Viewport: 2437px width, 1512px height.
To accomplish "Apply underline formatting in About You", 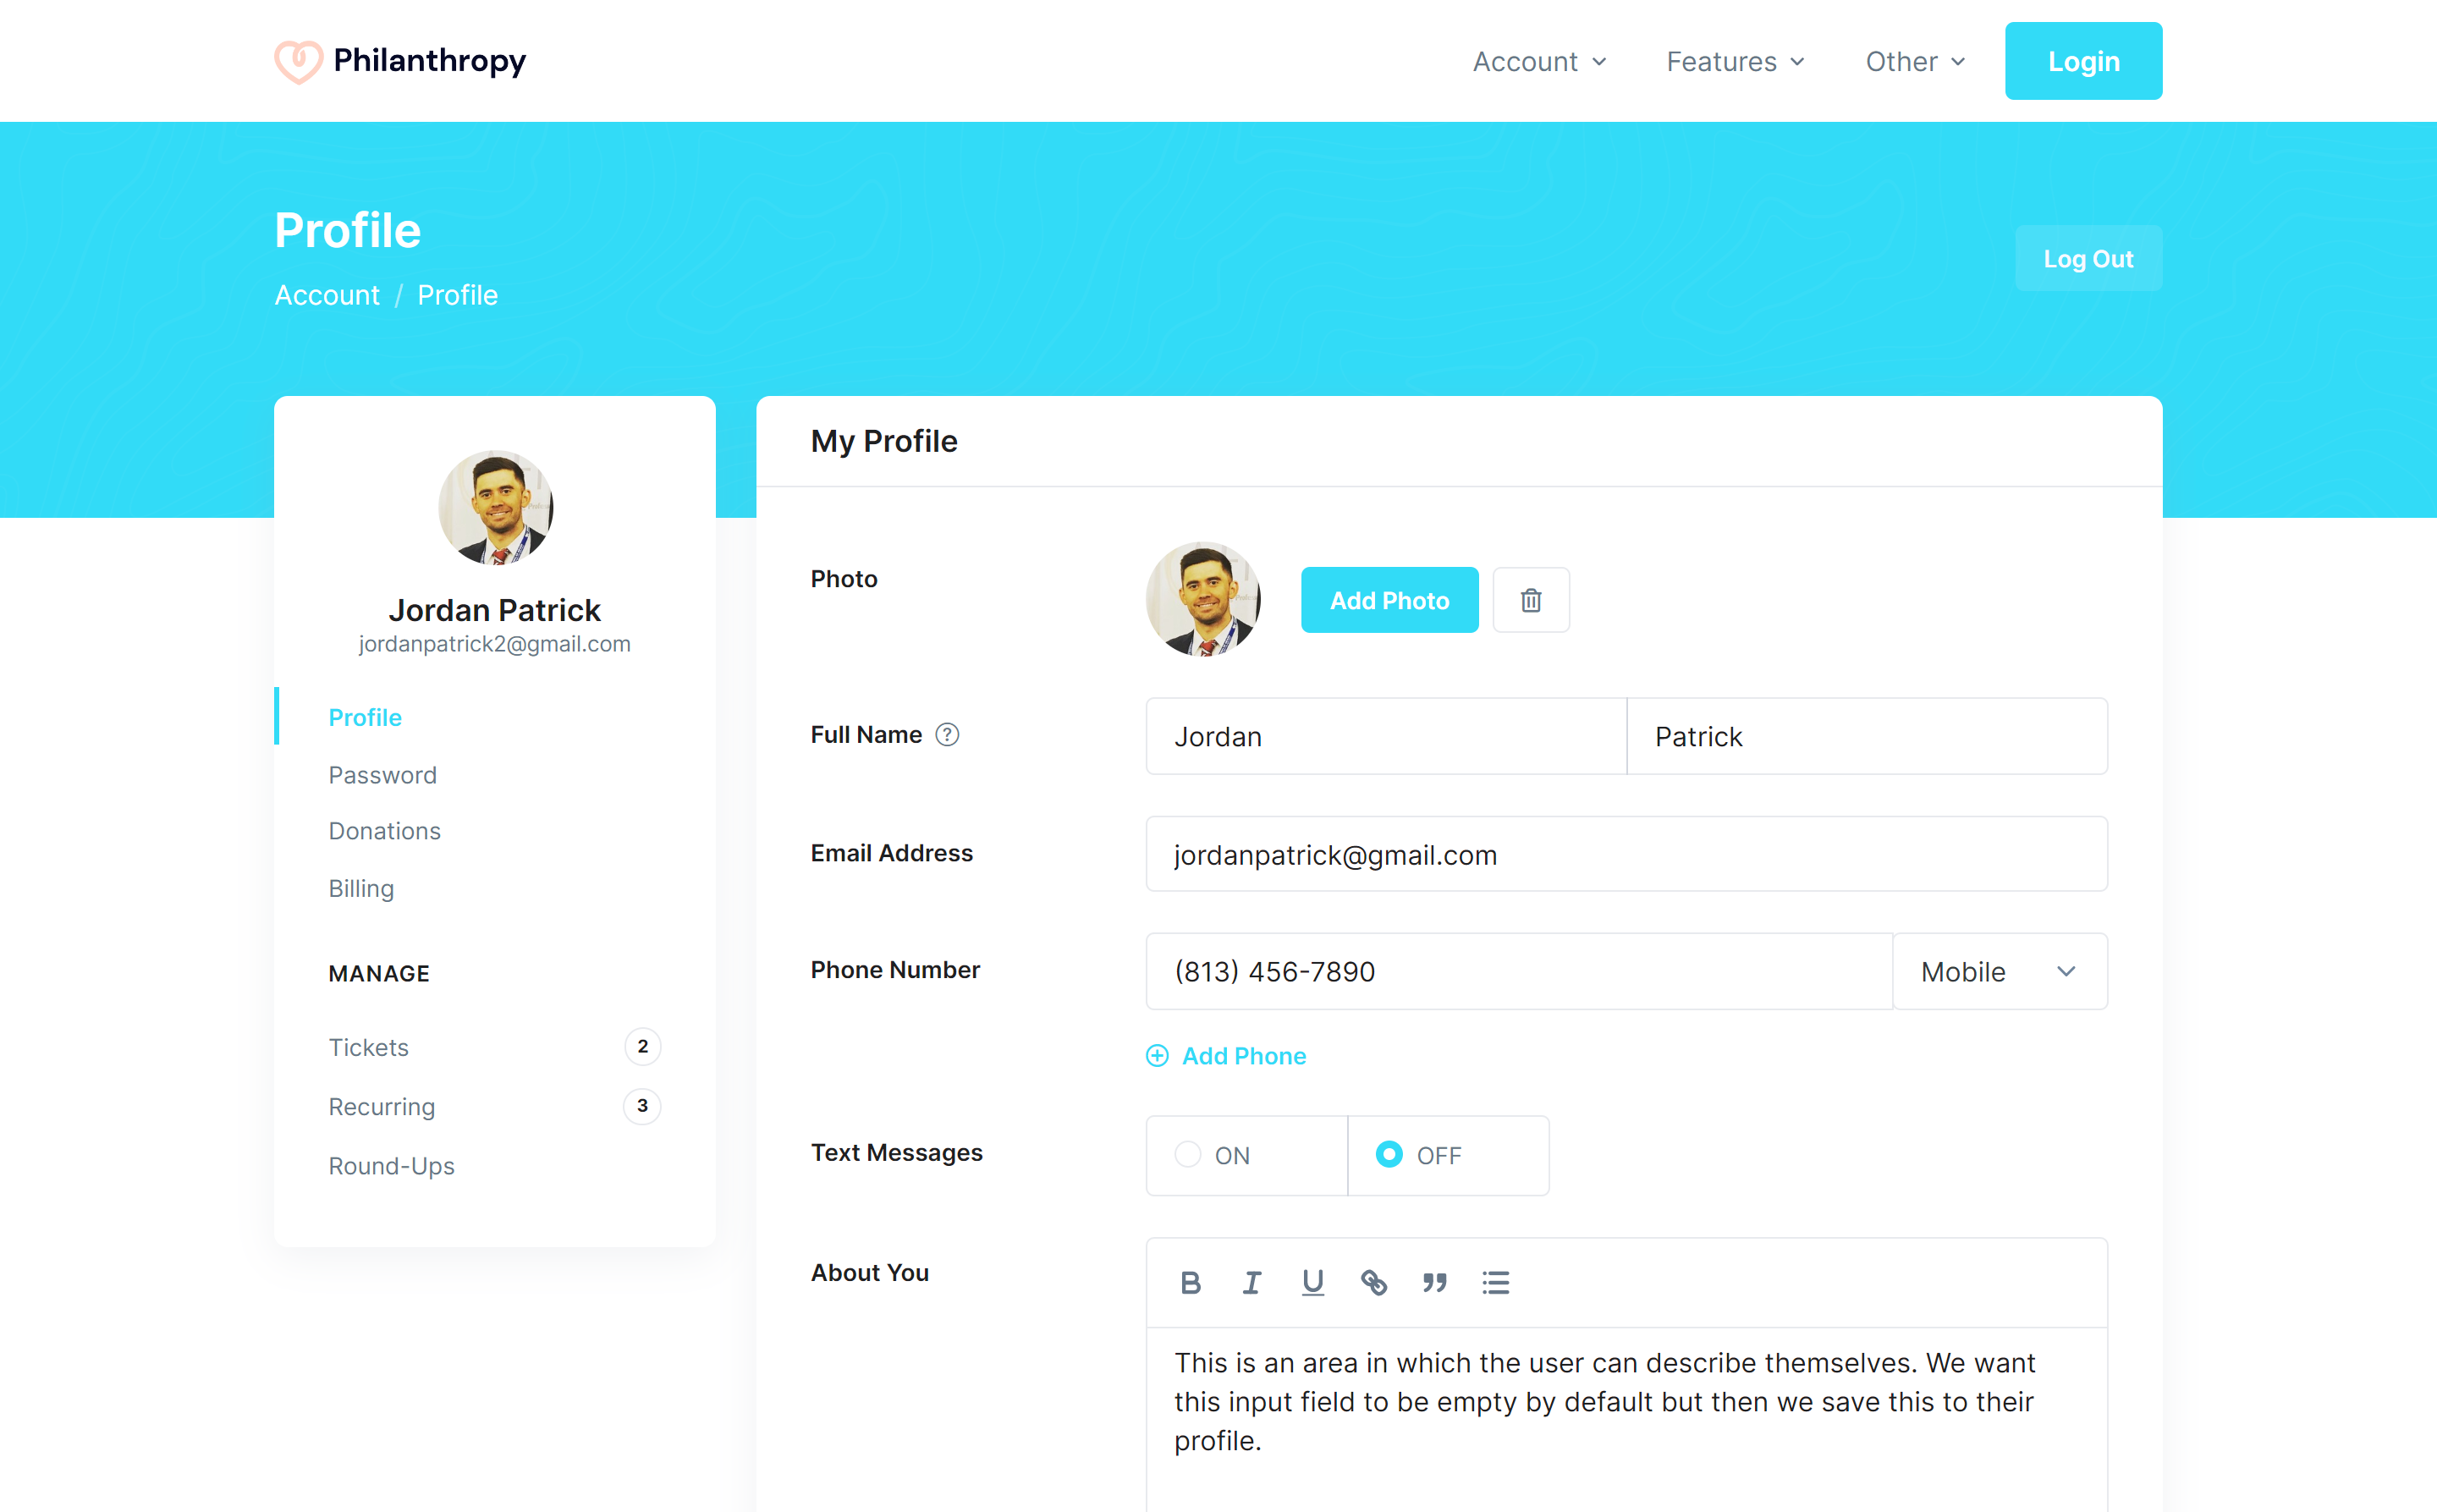I will (1312, 1282).
